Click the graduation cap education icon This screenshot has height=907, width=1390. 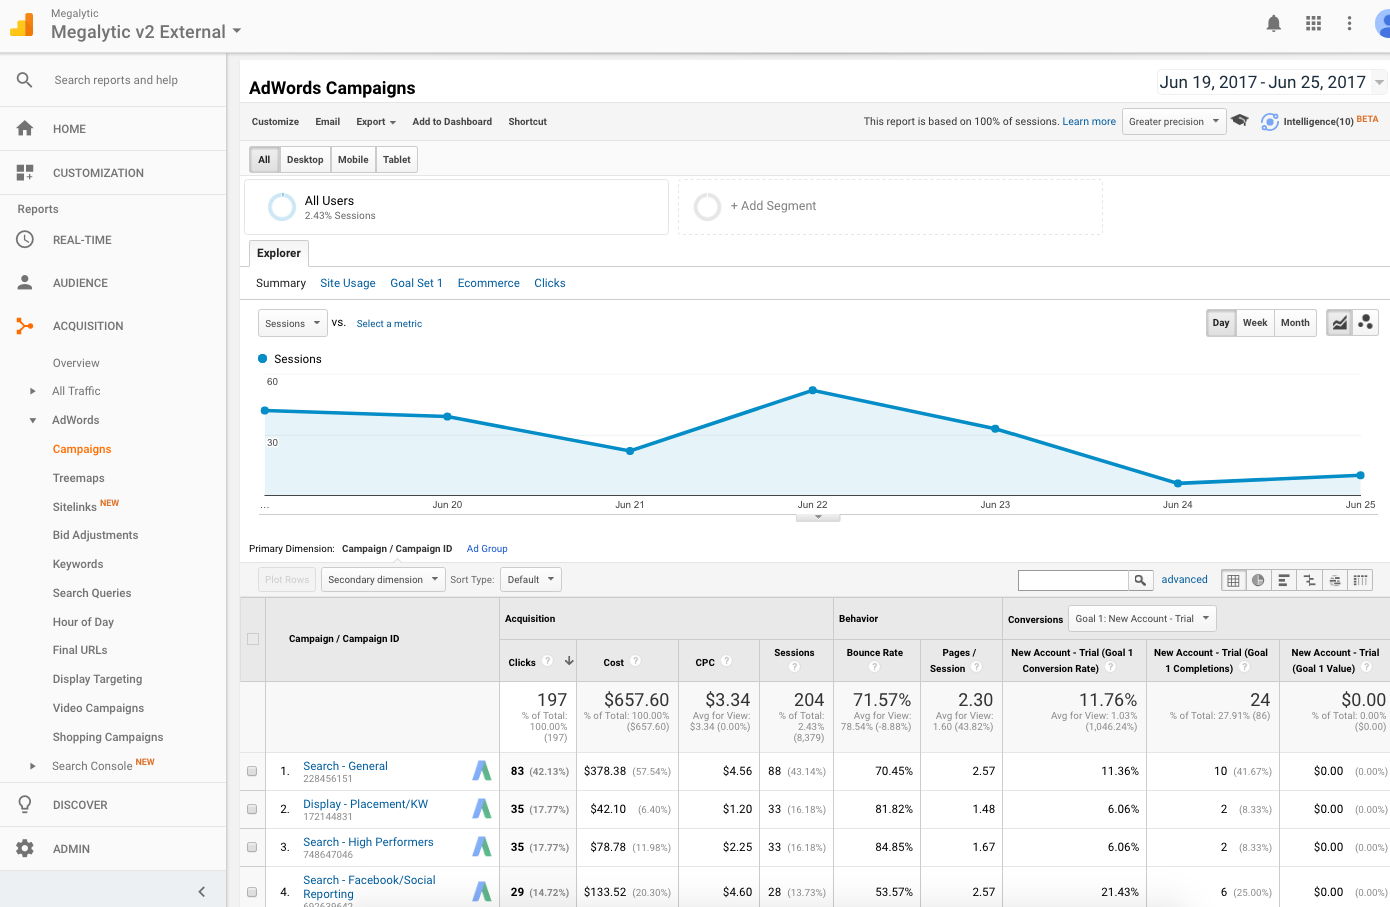pyautogui.click(x=1240, y=121)
